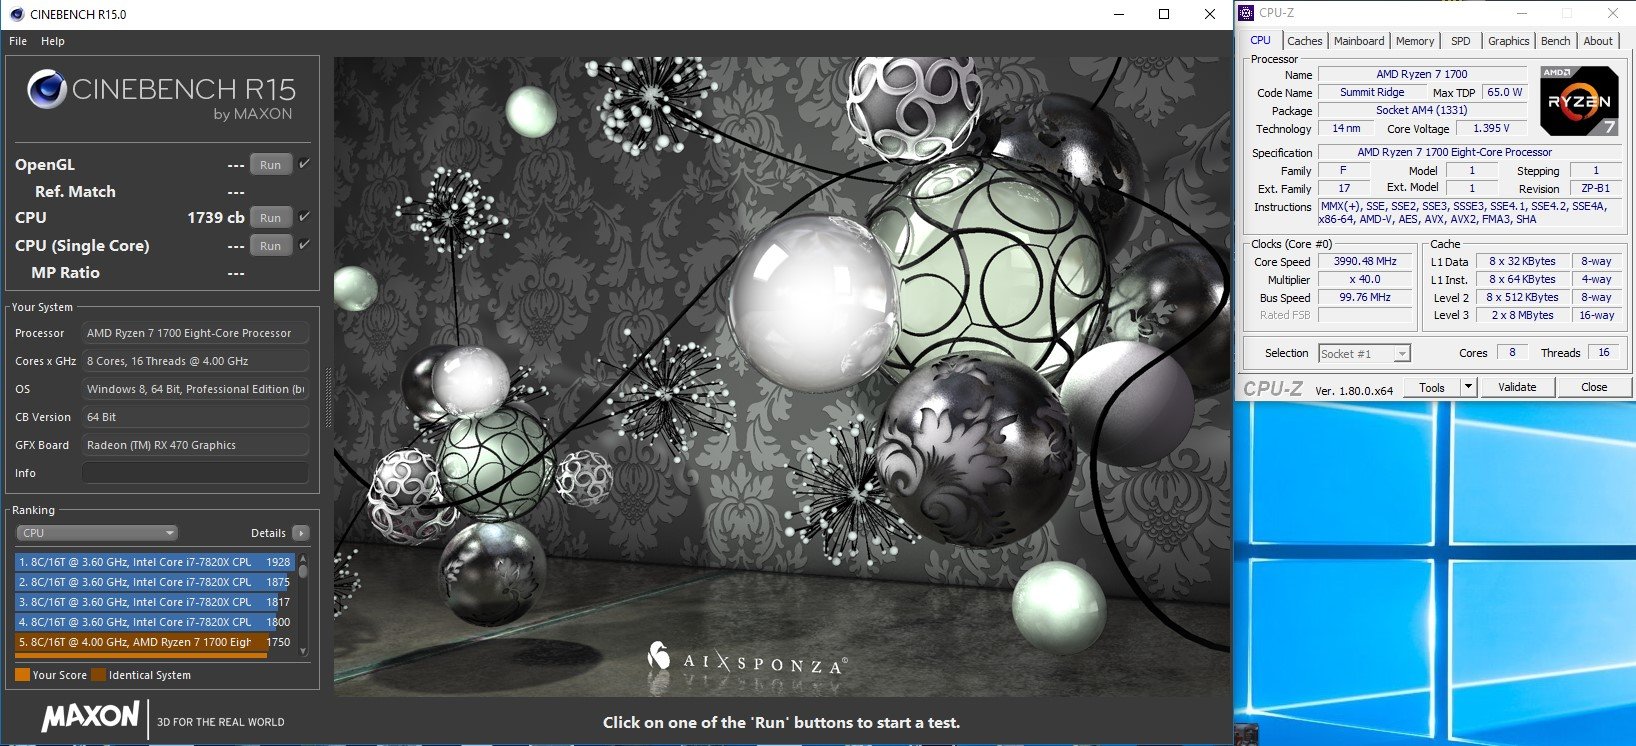Viewport: 1636px width, 746px height.
Task: Switch to the Caches tab in CPU-Z
Action: 1304,41
